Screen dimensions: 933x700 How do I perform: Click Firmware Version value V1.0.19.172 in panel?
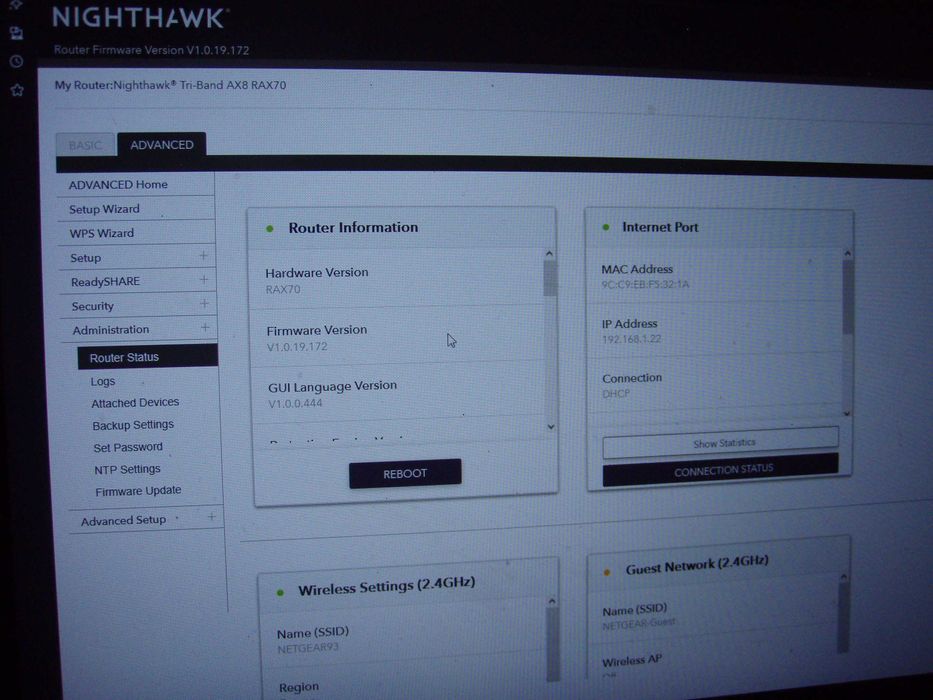coord(298,347)
